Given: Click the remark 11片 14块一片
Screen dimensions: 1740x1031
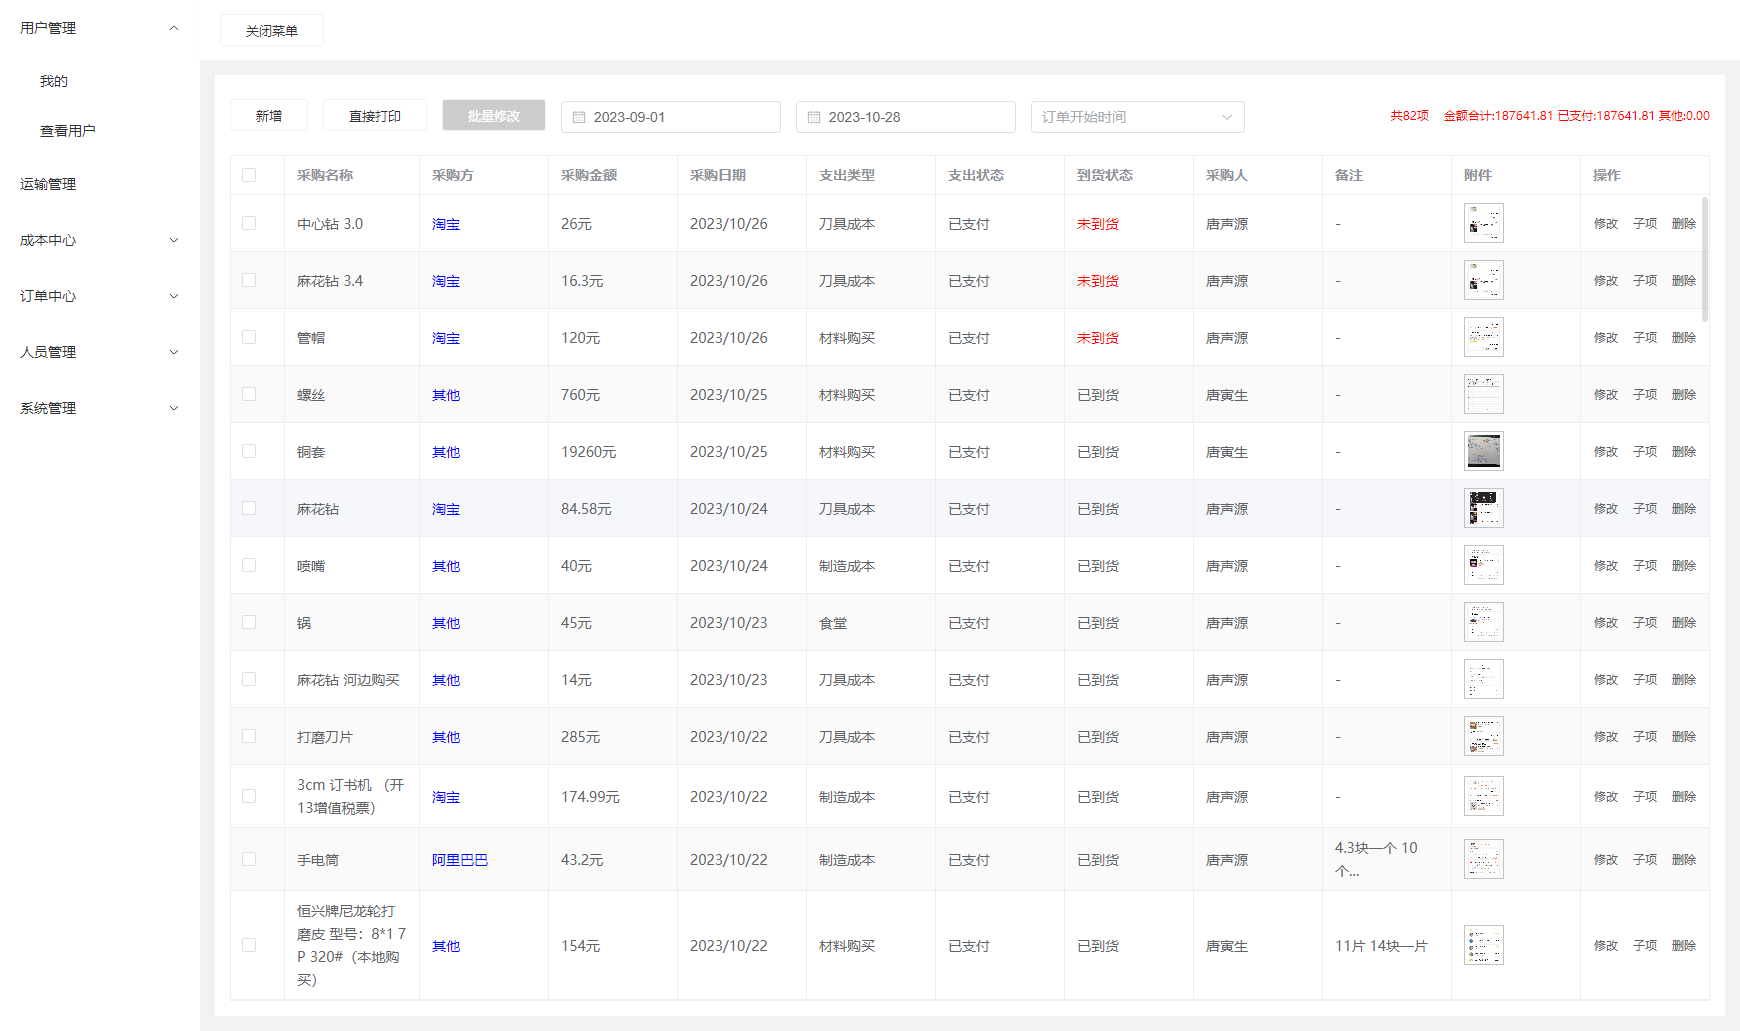Looking at the screenshot, I should point(1381,946).
